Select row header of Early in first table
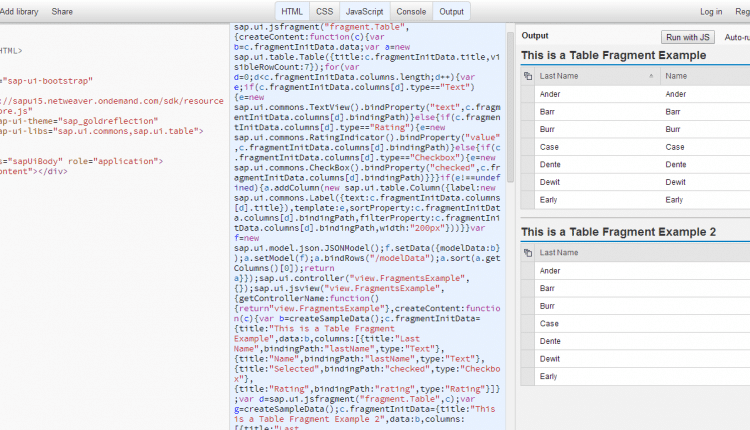 [x=528, y=200]
